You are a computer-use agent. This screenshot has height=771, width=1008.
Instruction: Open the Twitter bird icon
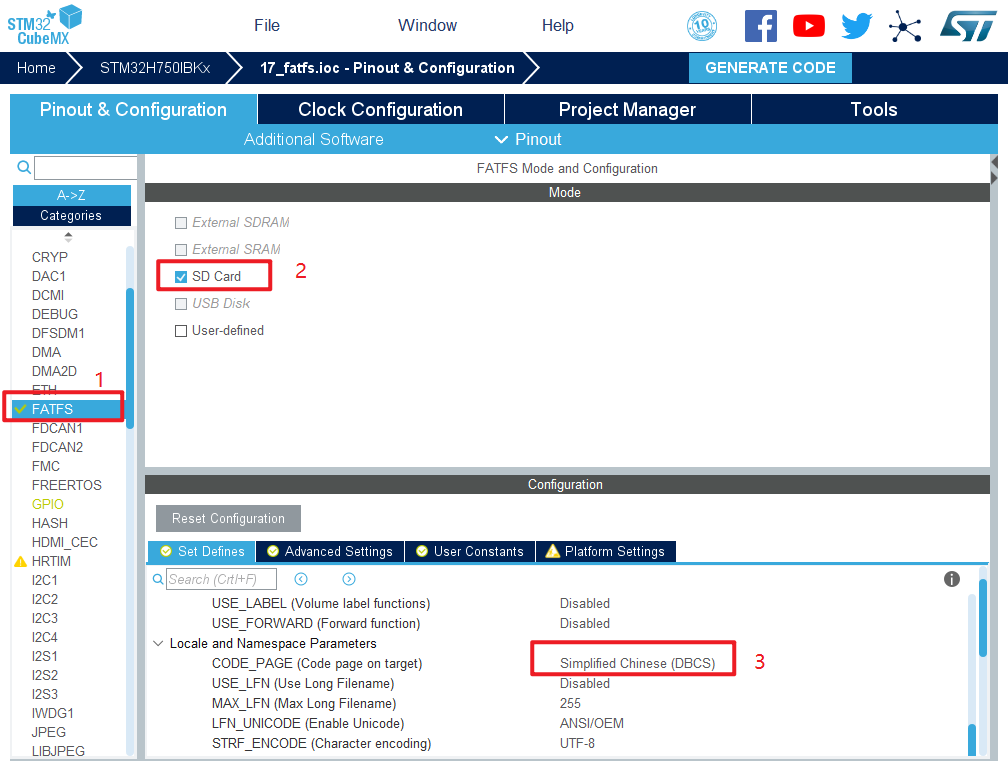pos(857,26)
